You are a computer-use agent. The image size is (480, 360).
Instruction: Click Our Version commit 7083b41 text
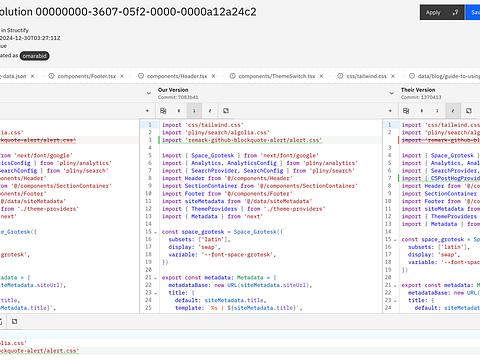(x=178, y=97)
